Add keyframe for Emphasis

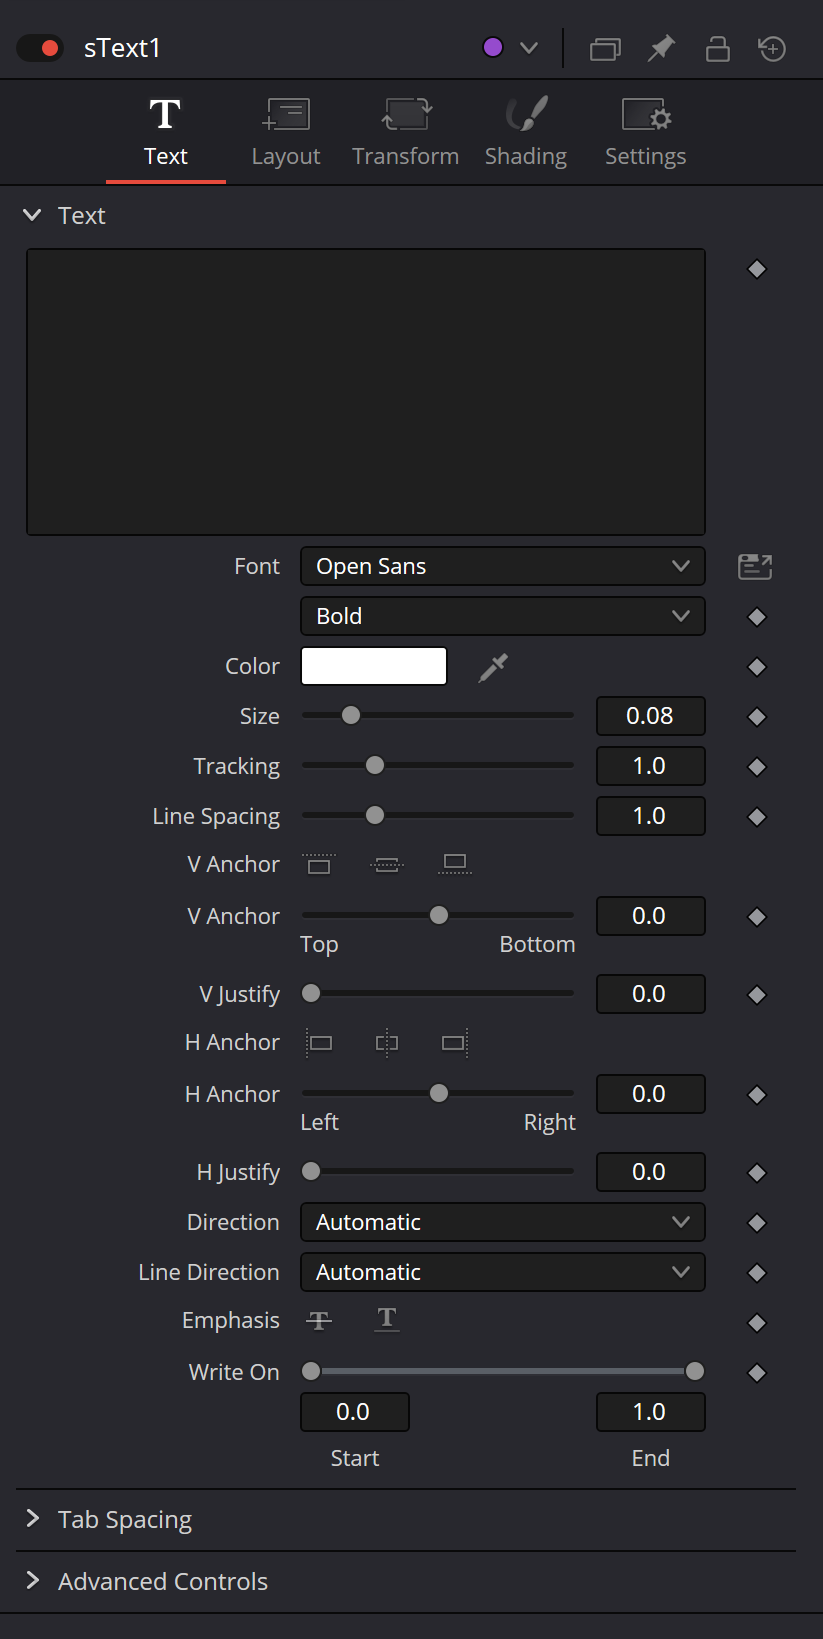click(757, 1323)
